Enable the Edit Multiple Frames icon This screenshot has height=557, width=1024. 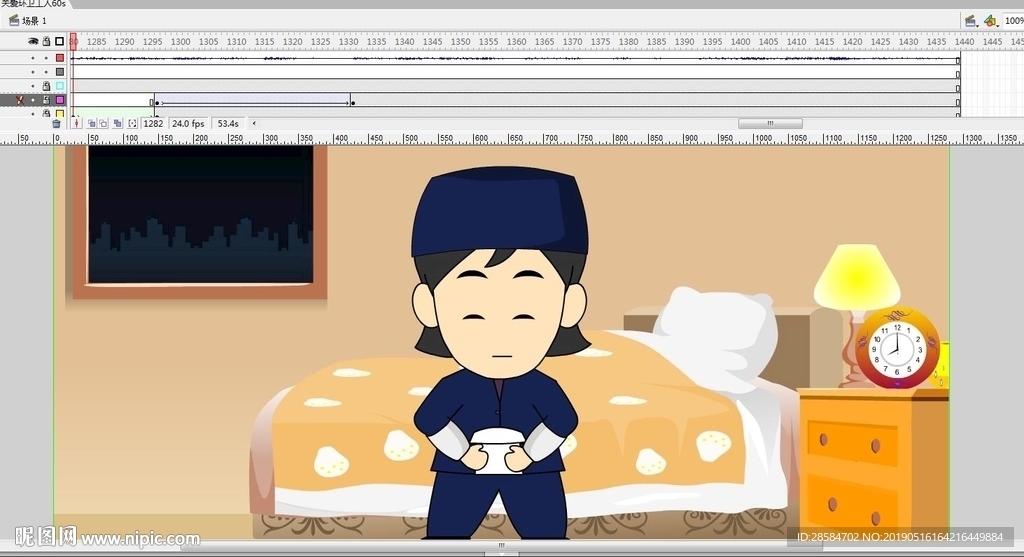118,123
